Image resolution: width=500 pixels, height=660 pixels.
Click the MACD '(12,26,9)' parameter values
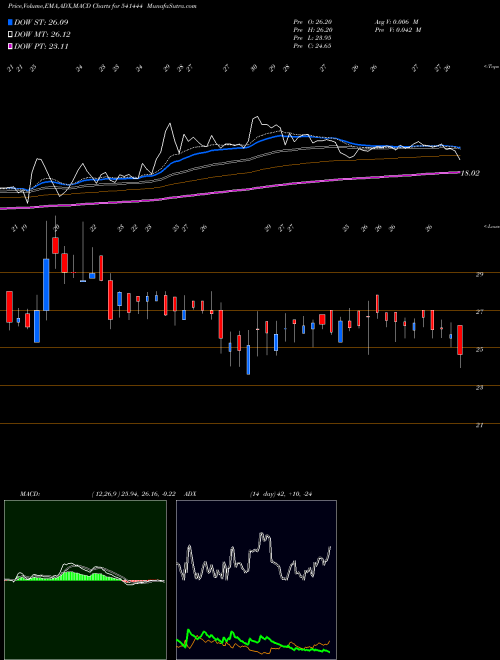coord(136,494)
